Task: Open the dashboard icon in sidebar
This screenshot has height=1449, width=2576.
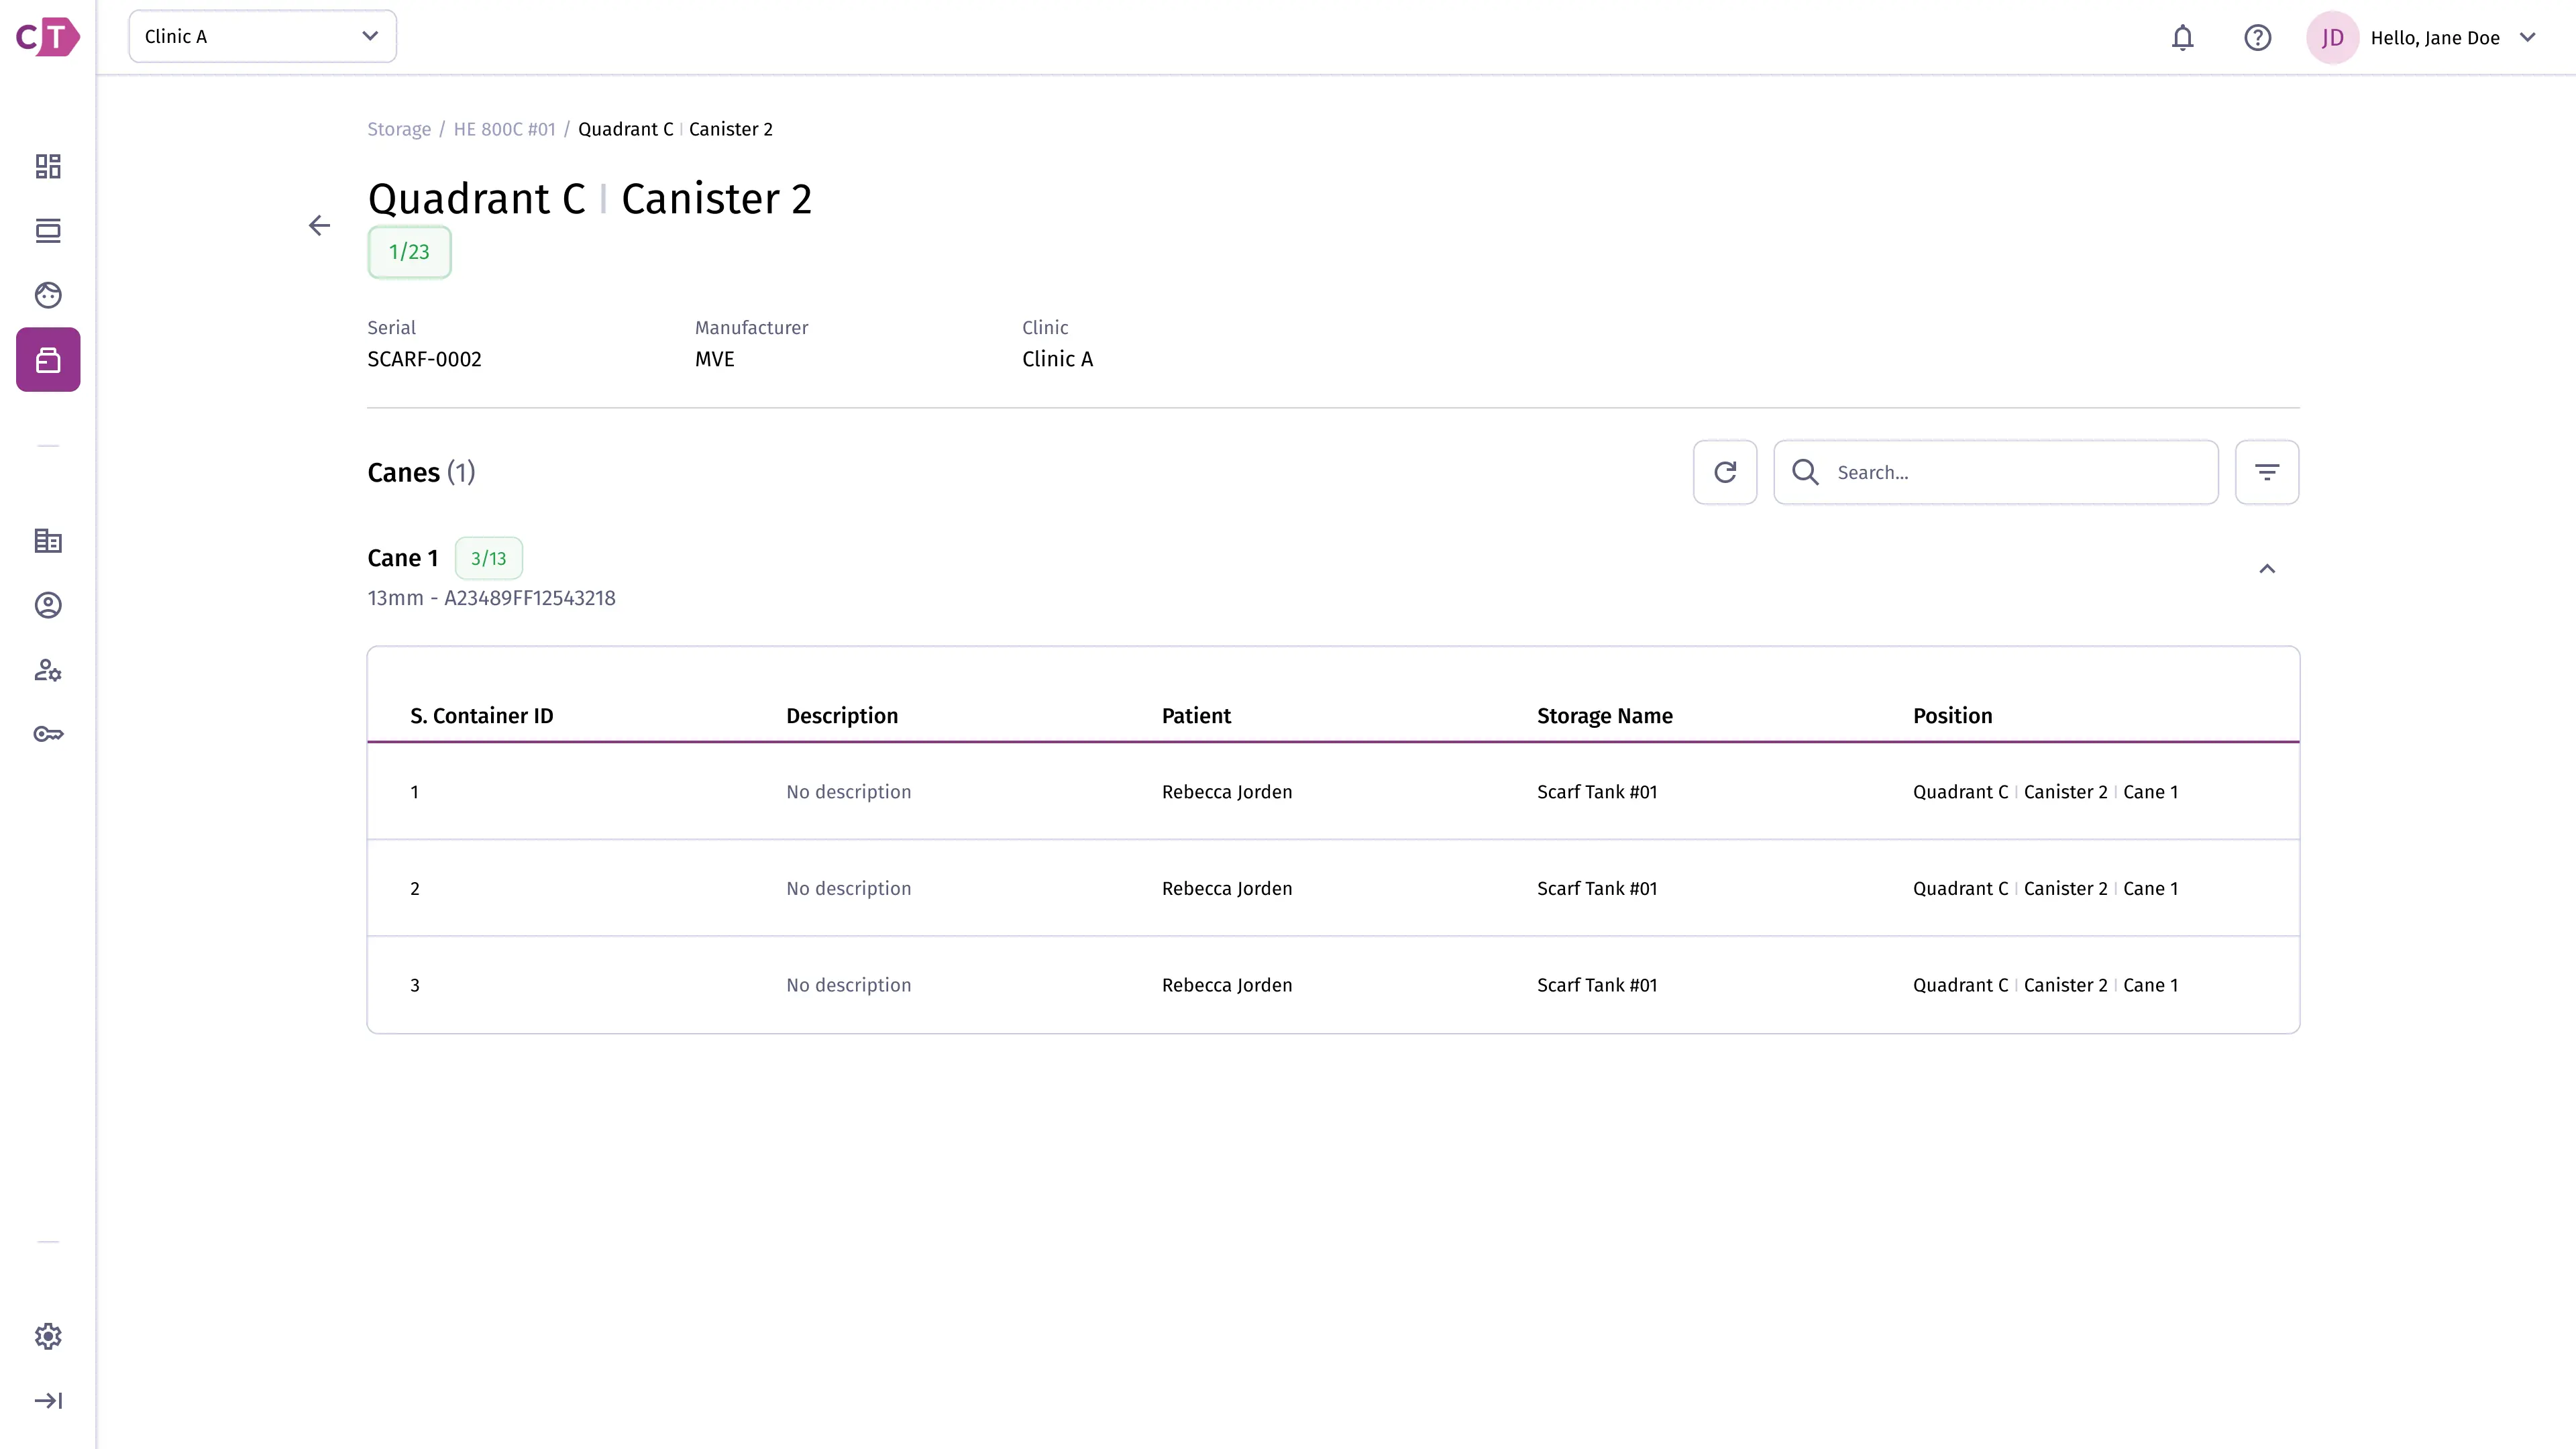Action: pyautogui.click(x=48, y=166)
